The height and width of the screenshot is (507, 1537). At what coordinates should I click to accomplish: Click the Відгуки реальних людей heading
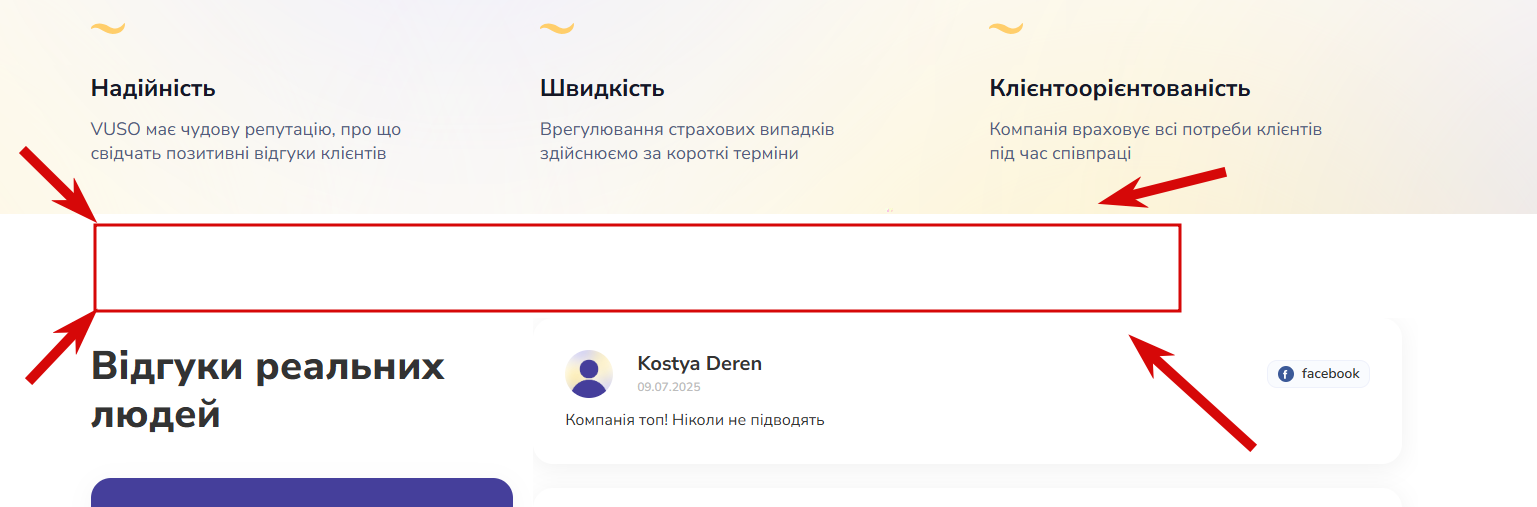pos(268,390)
